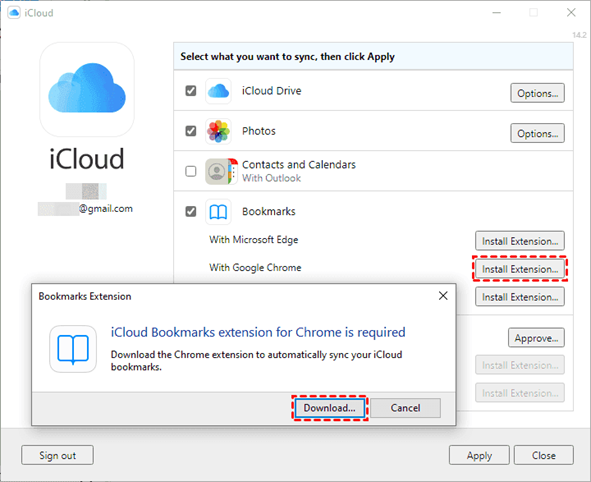Click the Contacts and Calendars icon
The width and height of the screenshot is (591, 482).
coord(222,171)
